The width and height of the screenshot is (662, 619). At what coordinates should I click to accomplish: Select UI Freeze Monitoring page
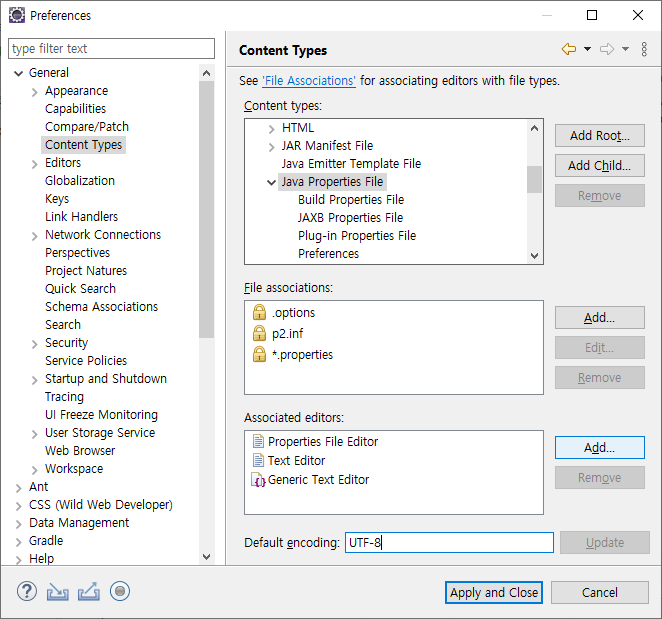point(101,415)
